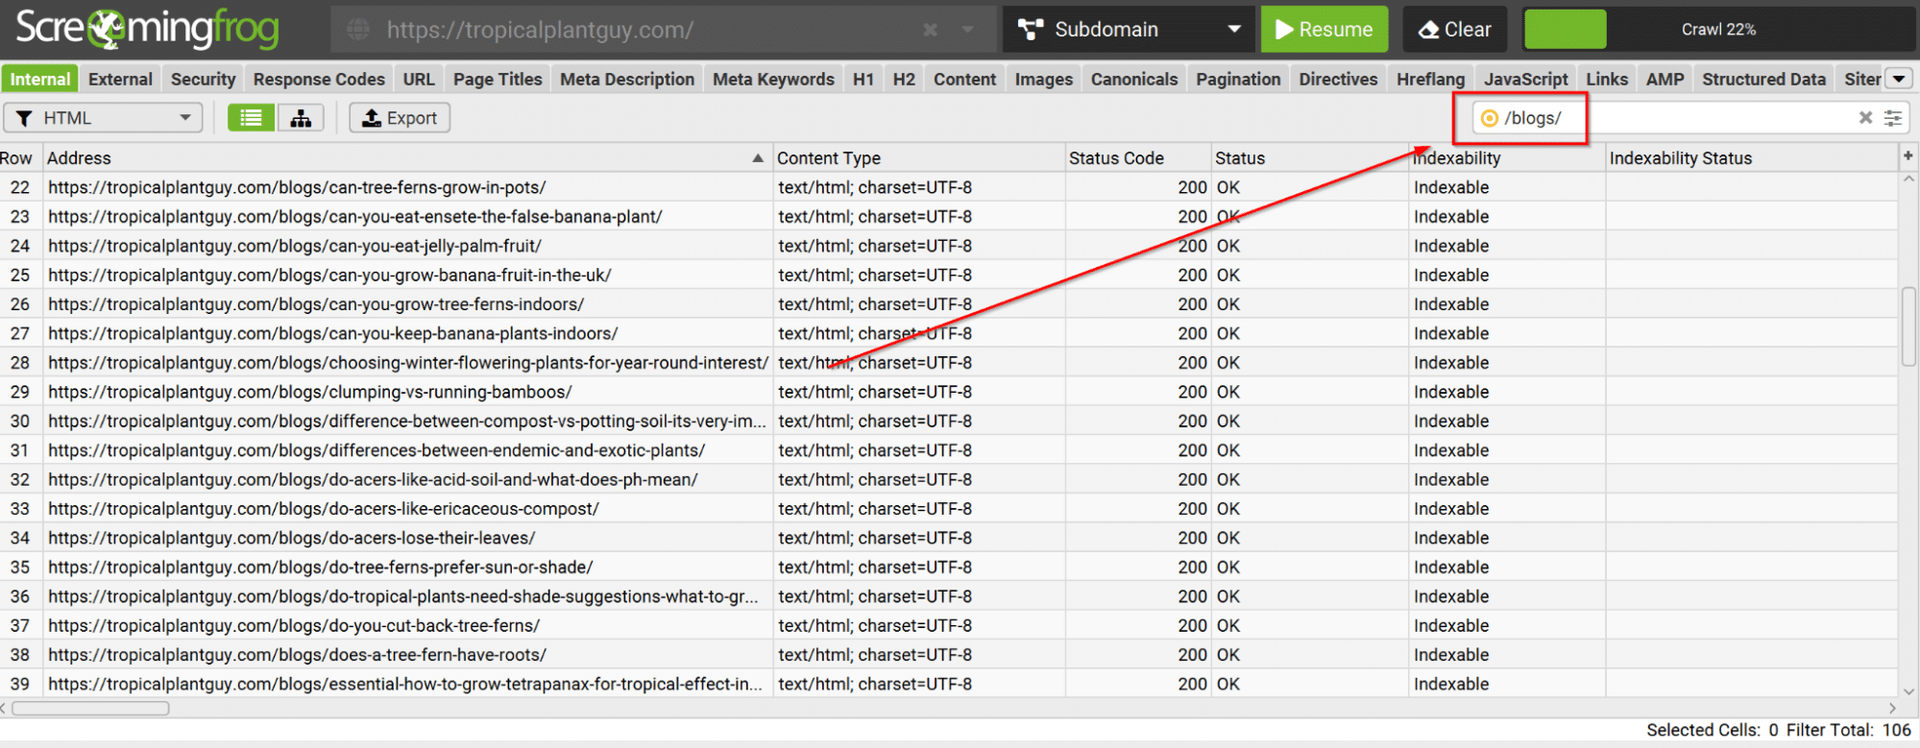
Task: Switch to the tree view icon
Action: (x=300, y=118)
